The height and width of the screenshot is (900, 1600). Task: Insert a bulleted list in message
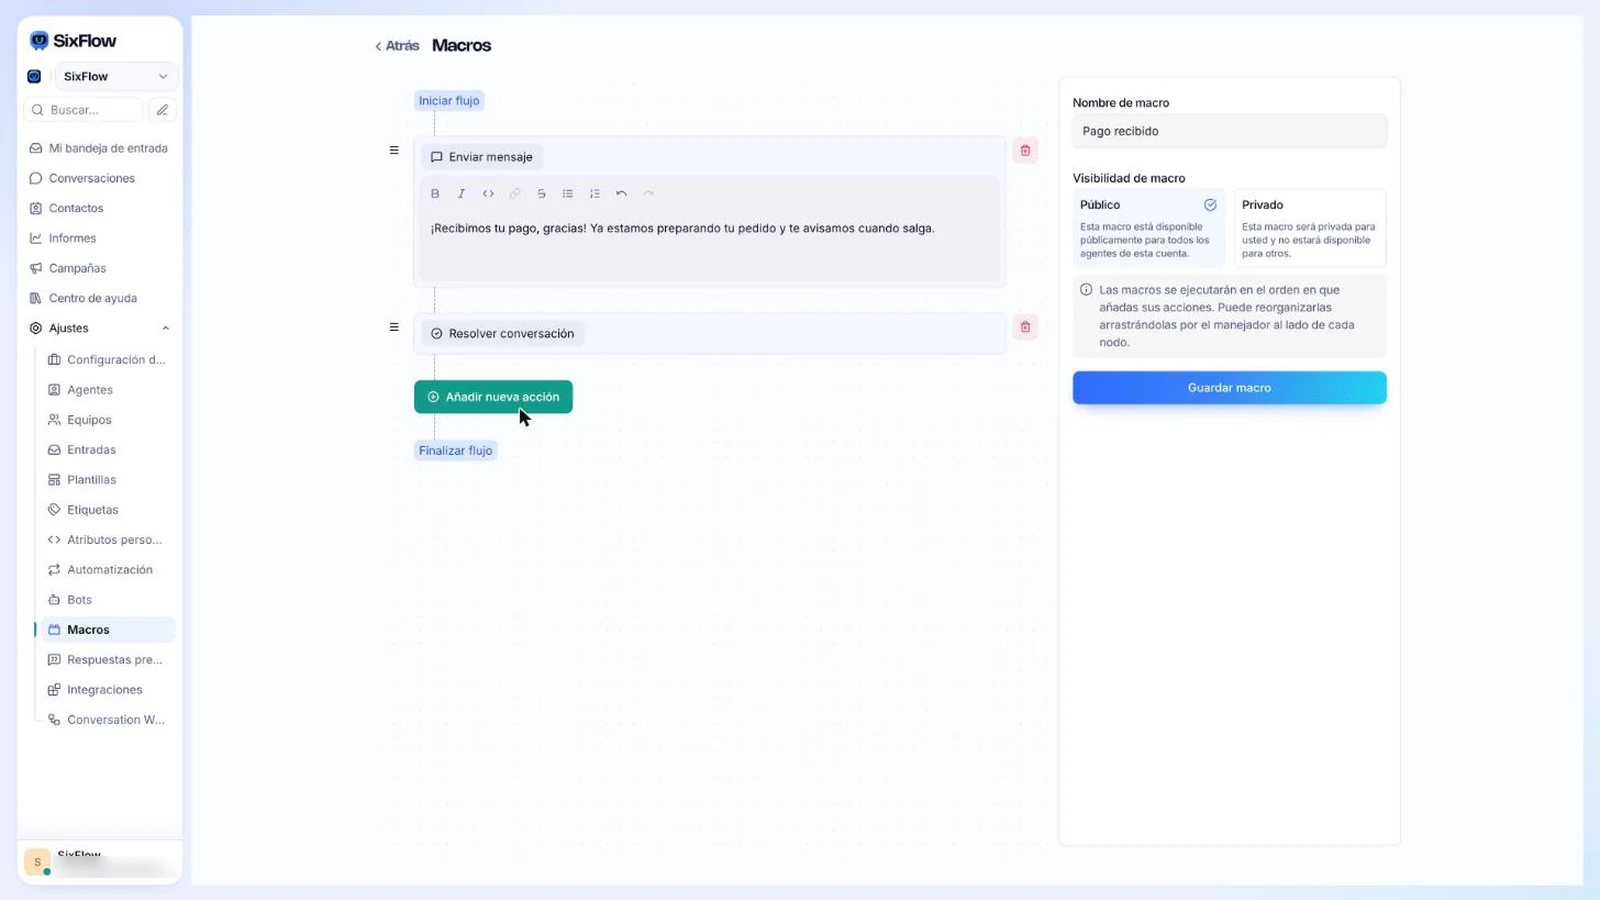(x=568, y=194)
